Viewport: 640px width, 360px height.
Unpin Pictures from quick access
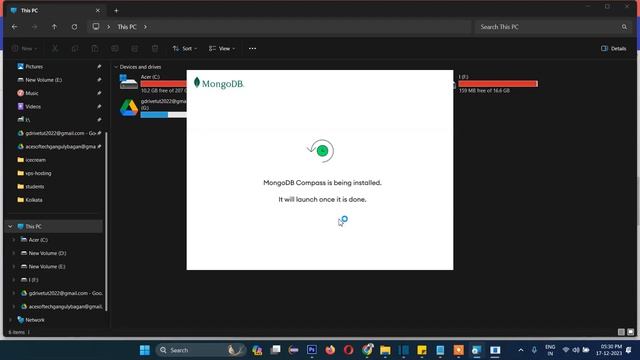pyautogui.click(x=99, y=67)
